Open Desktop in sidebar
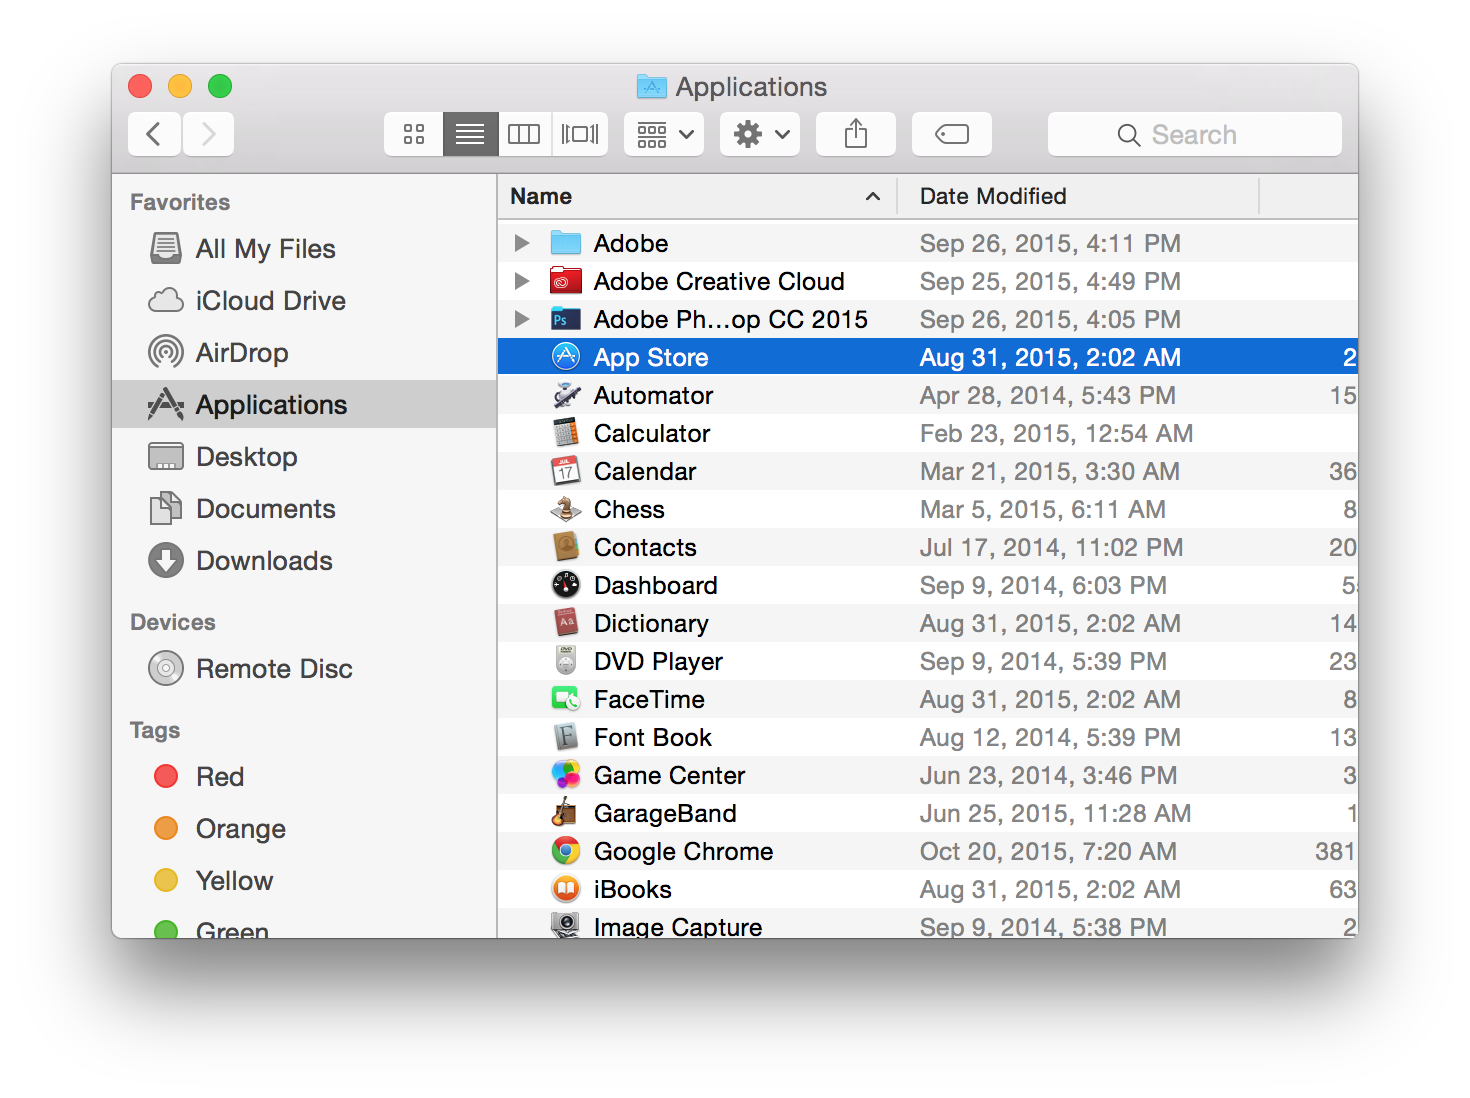The width and height of the screenshot is (1470, 1098). point(304,456)
